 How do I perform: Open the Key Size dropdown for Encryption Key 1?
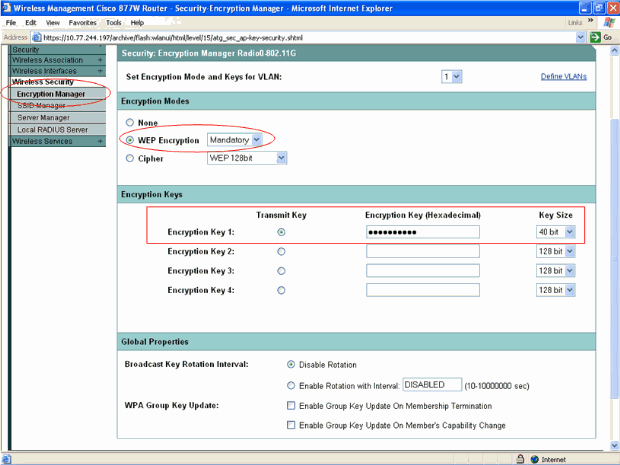coord(556,232)
